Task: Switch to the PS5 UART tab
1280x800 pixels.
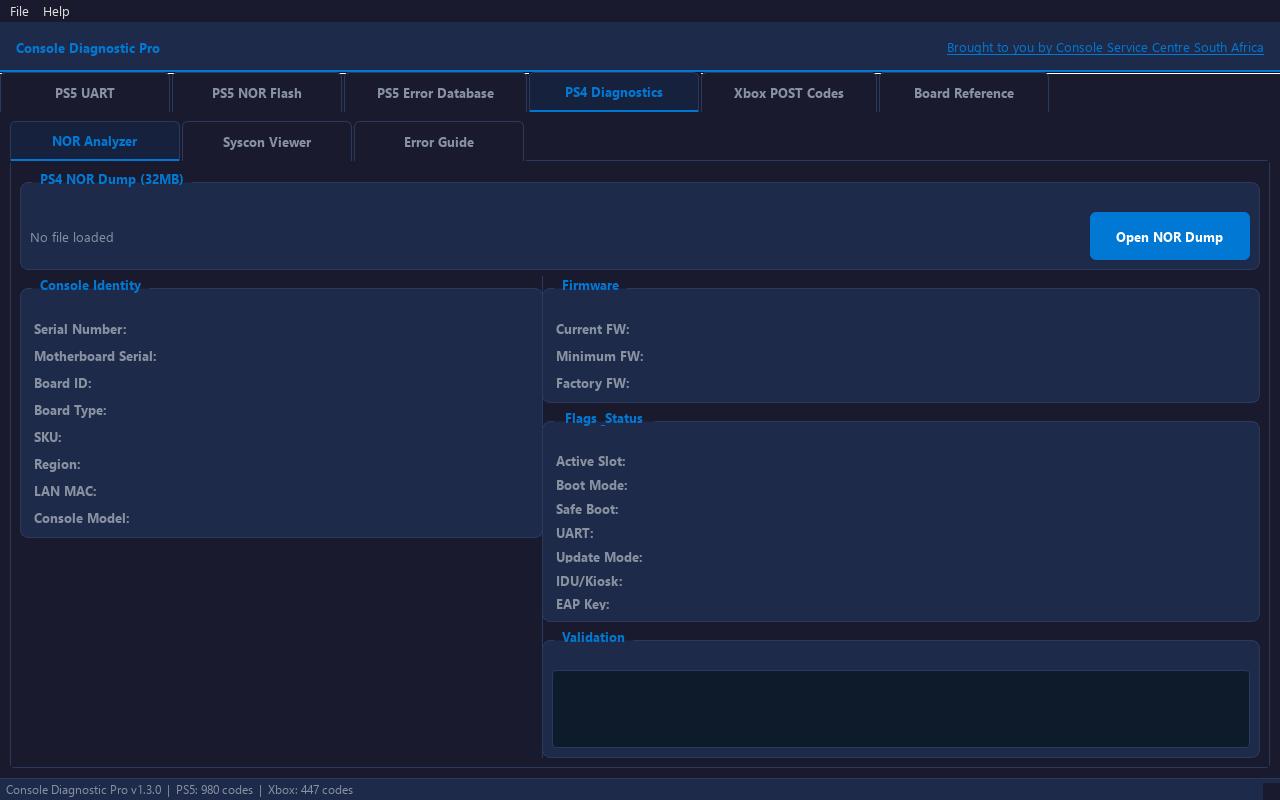Action: coord(85,93)
